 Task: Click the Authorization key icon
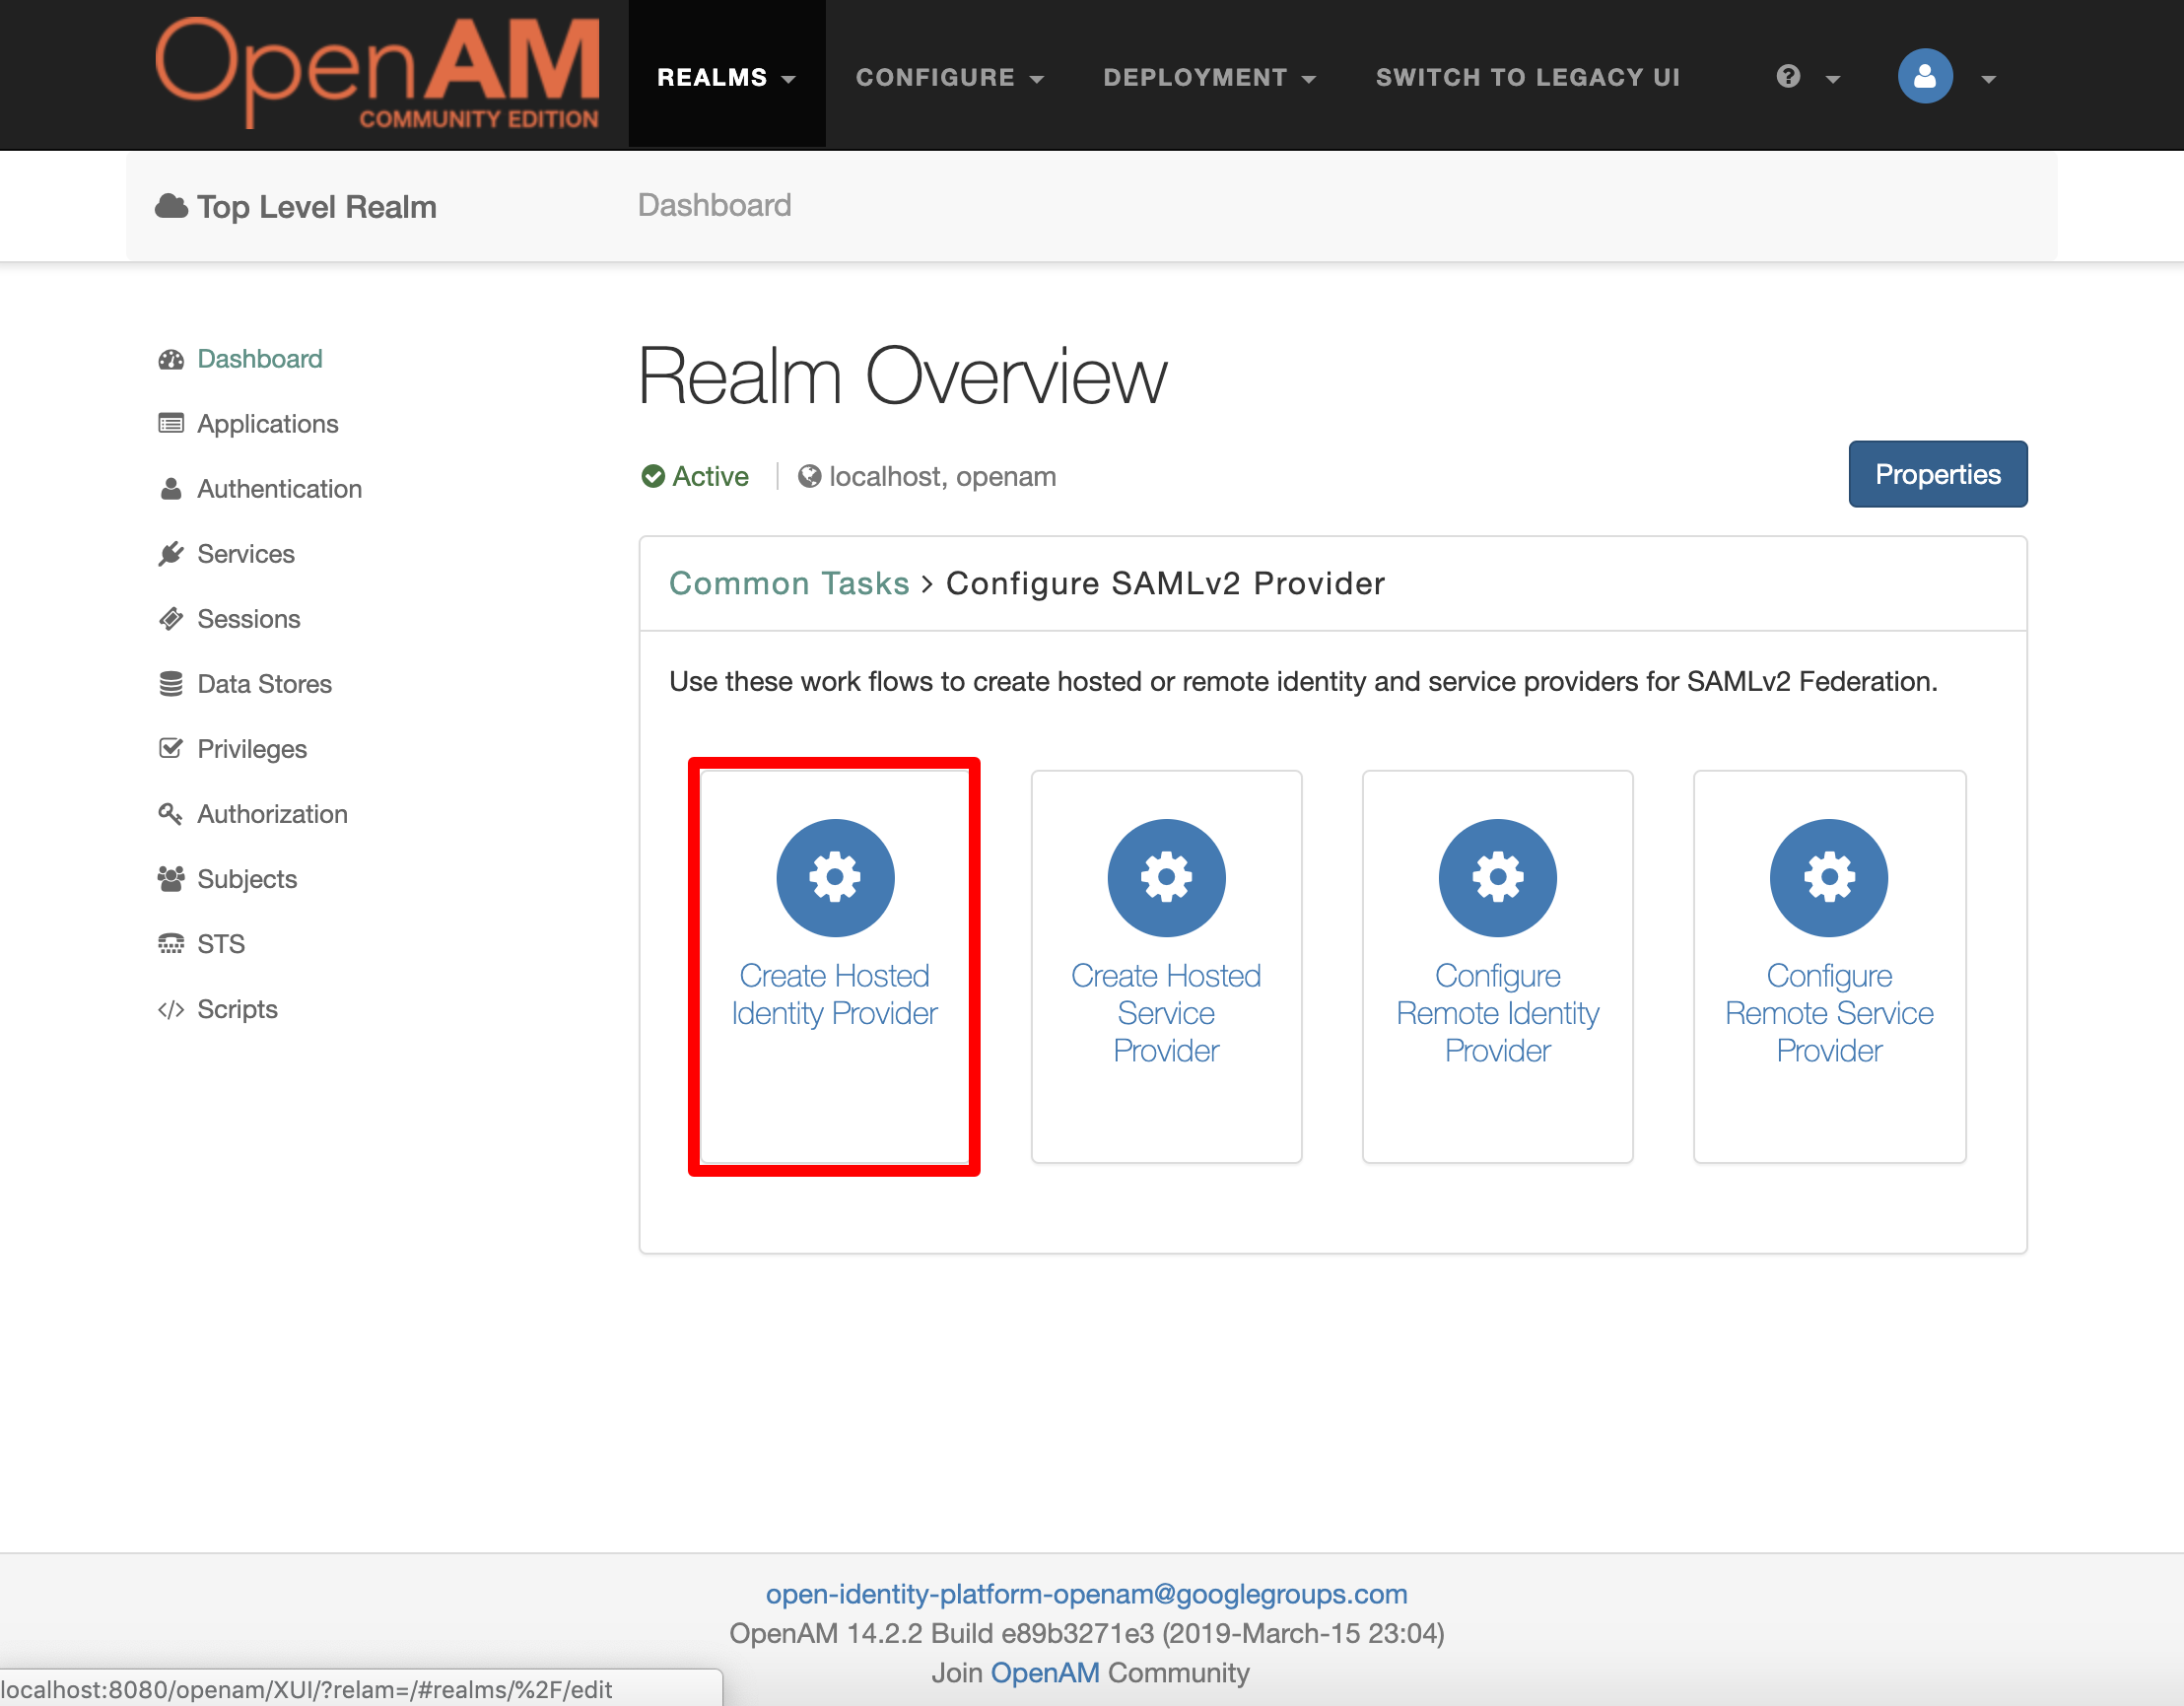click(171, 814)
